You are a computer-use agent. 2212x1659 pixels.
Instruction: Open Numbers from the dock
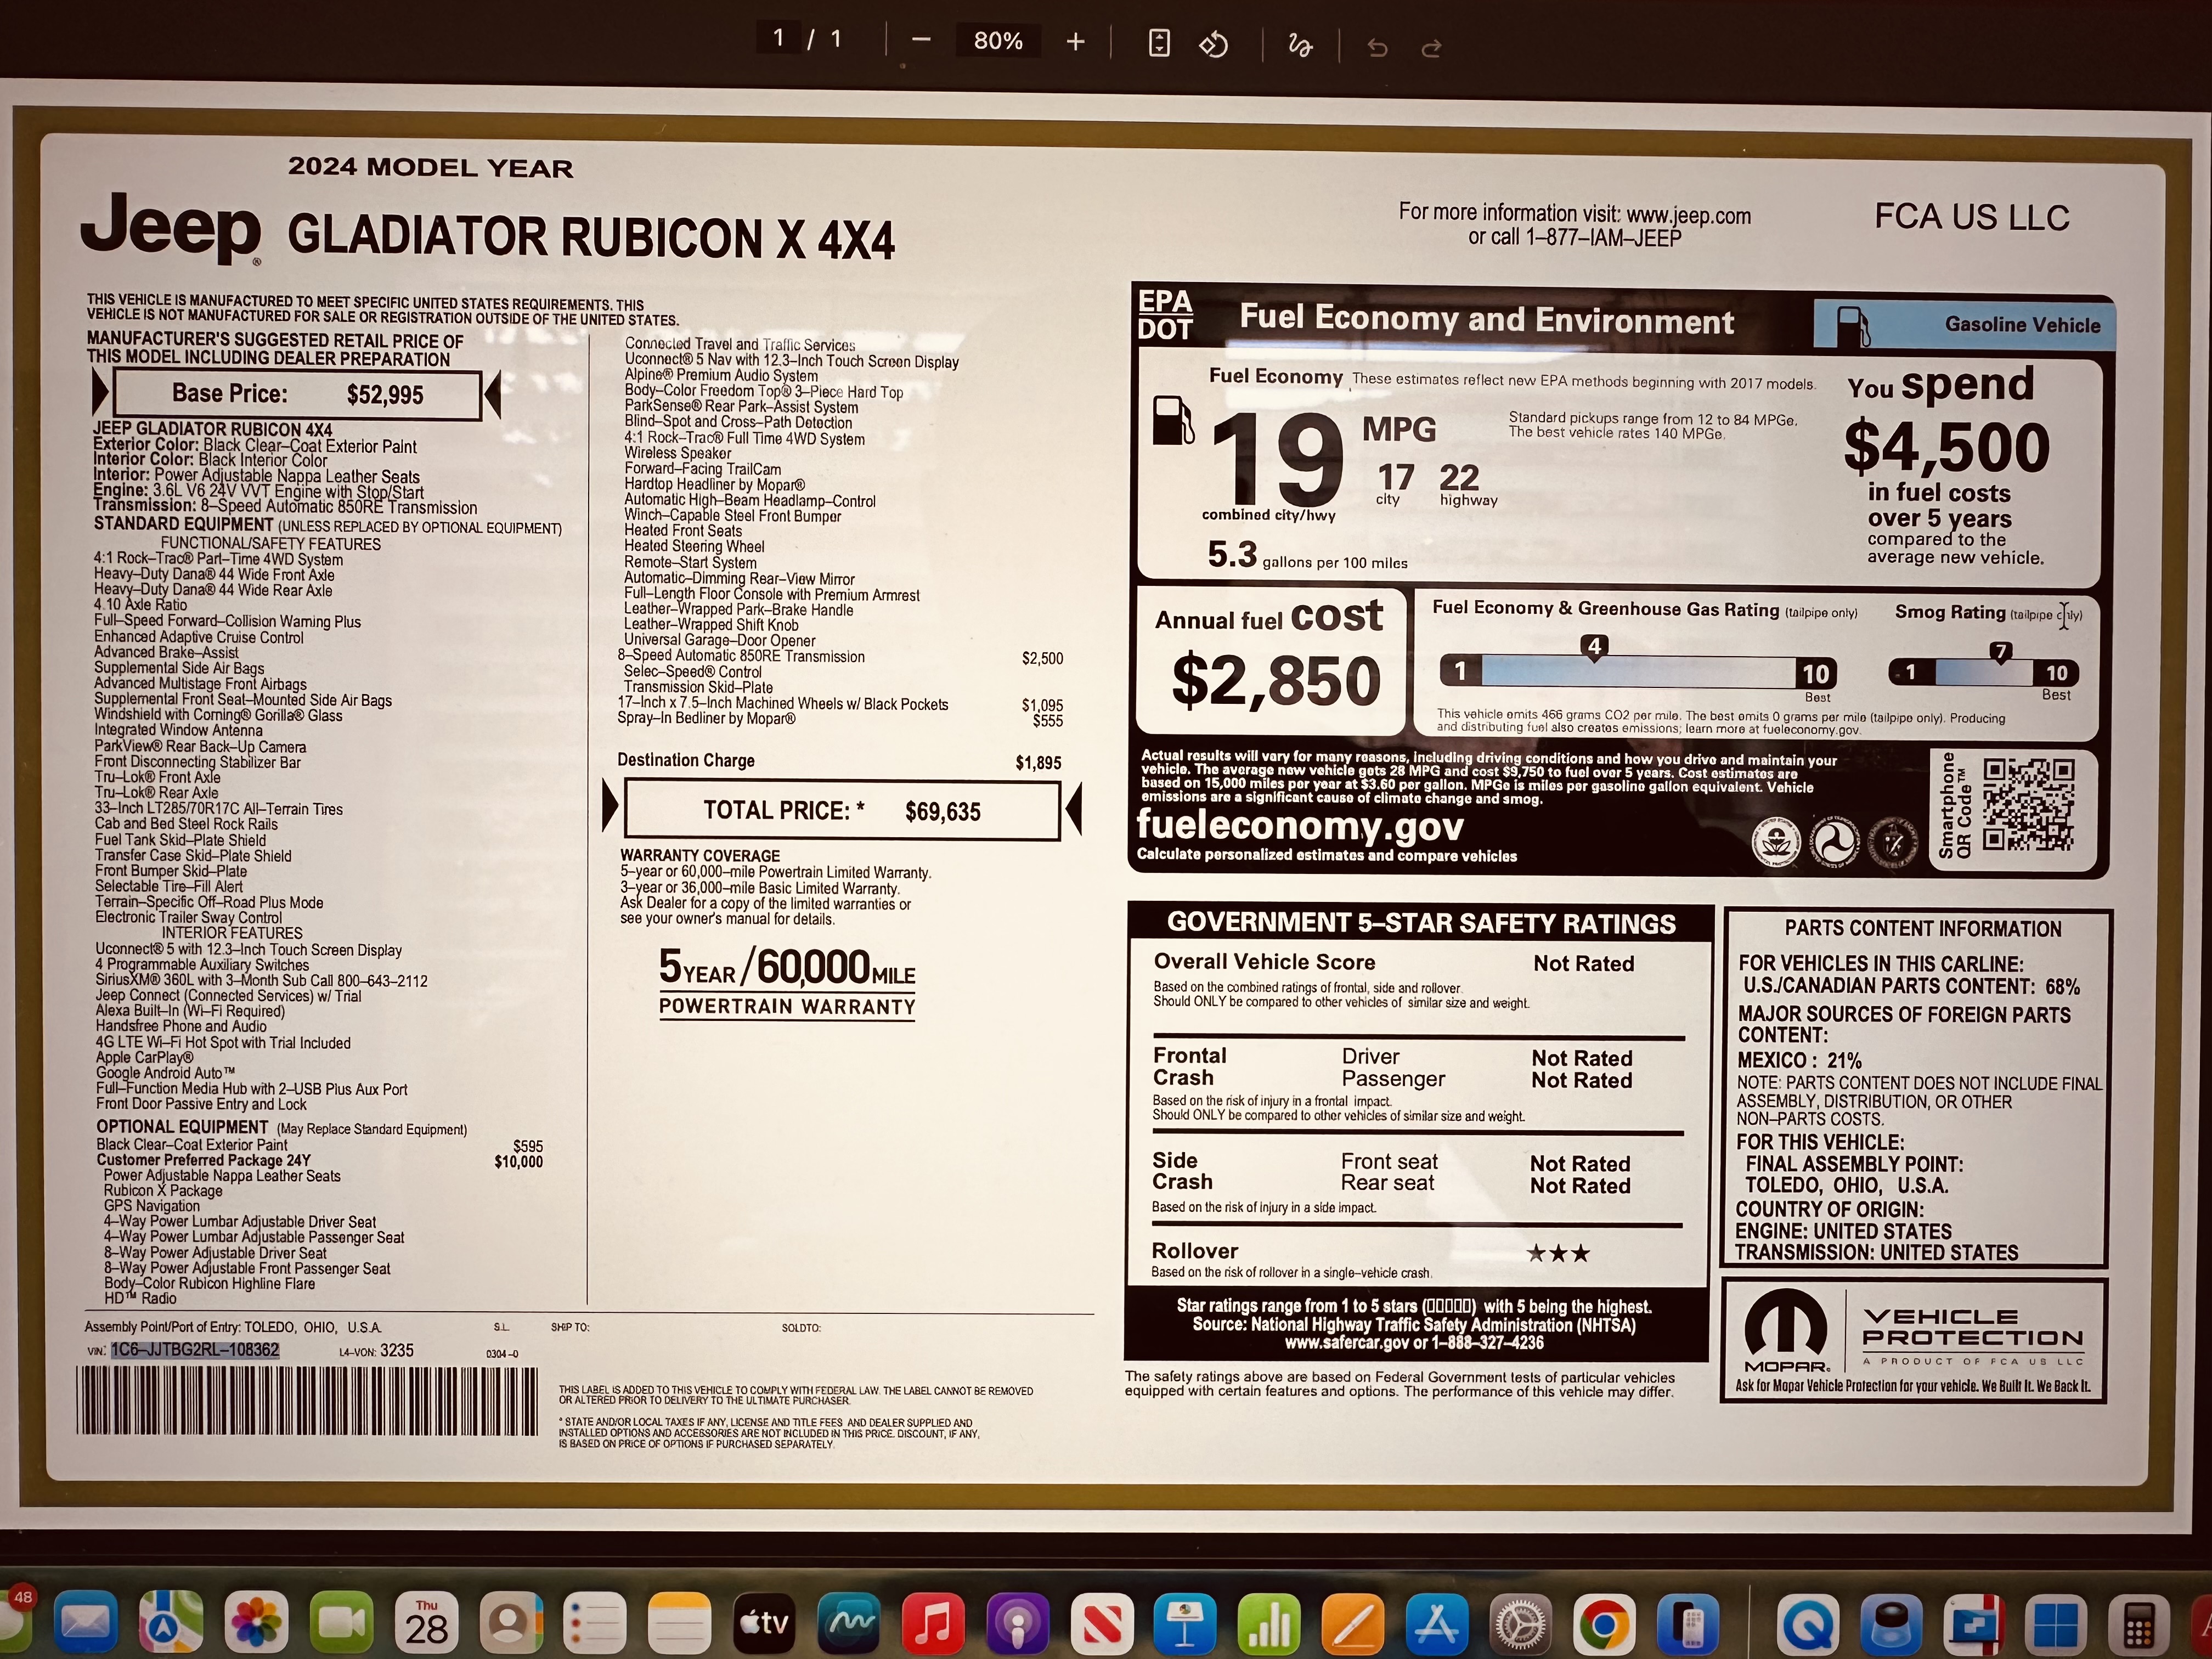1269,1622
